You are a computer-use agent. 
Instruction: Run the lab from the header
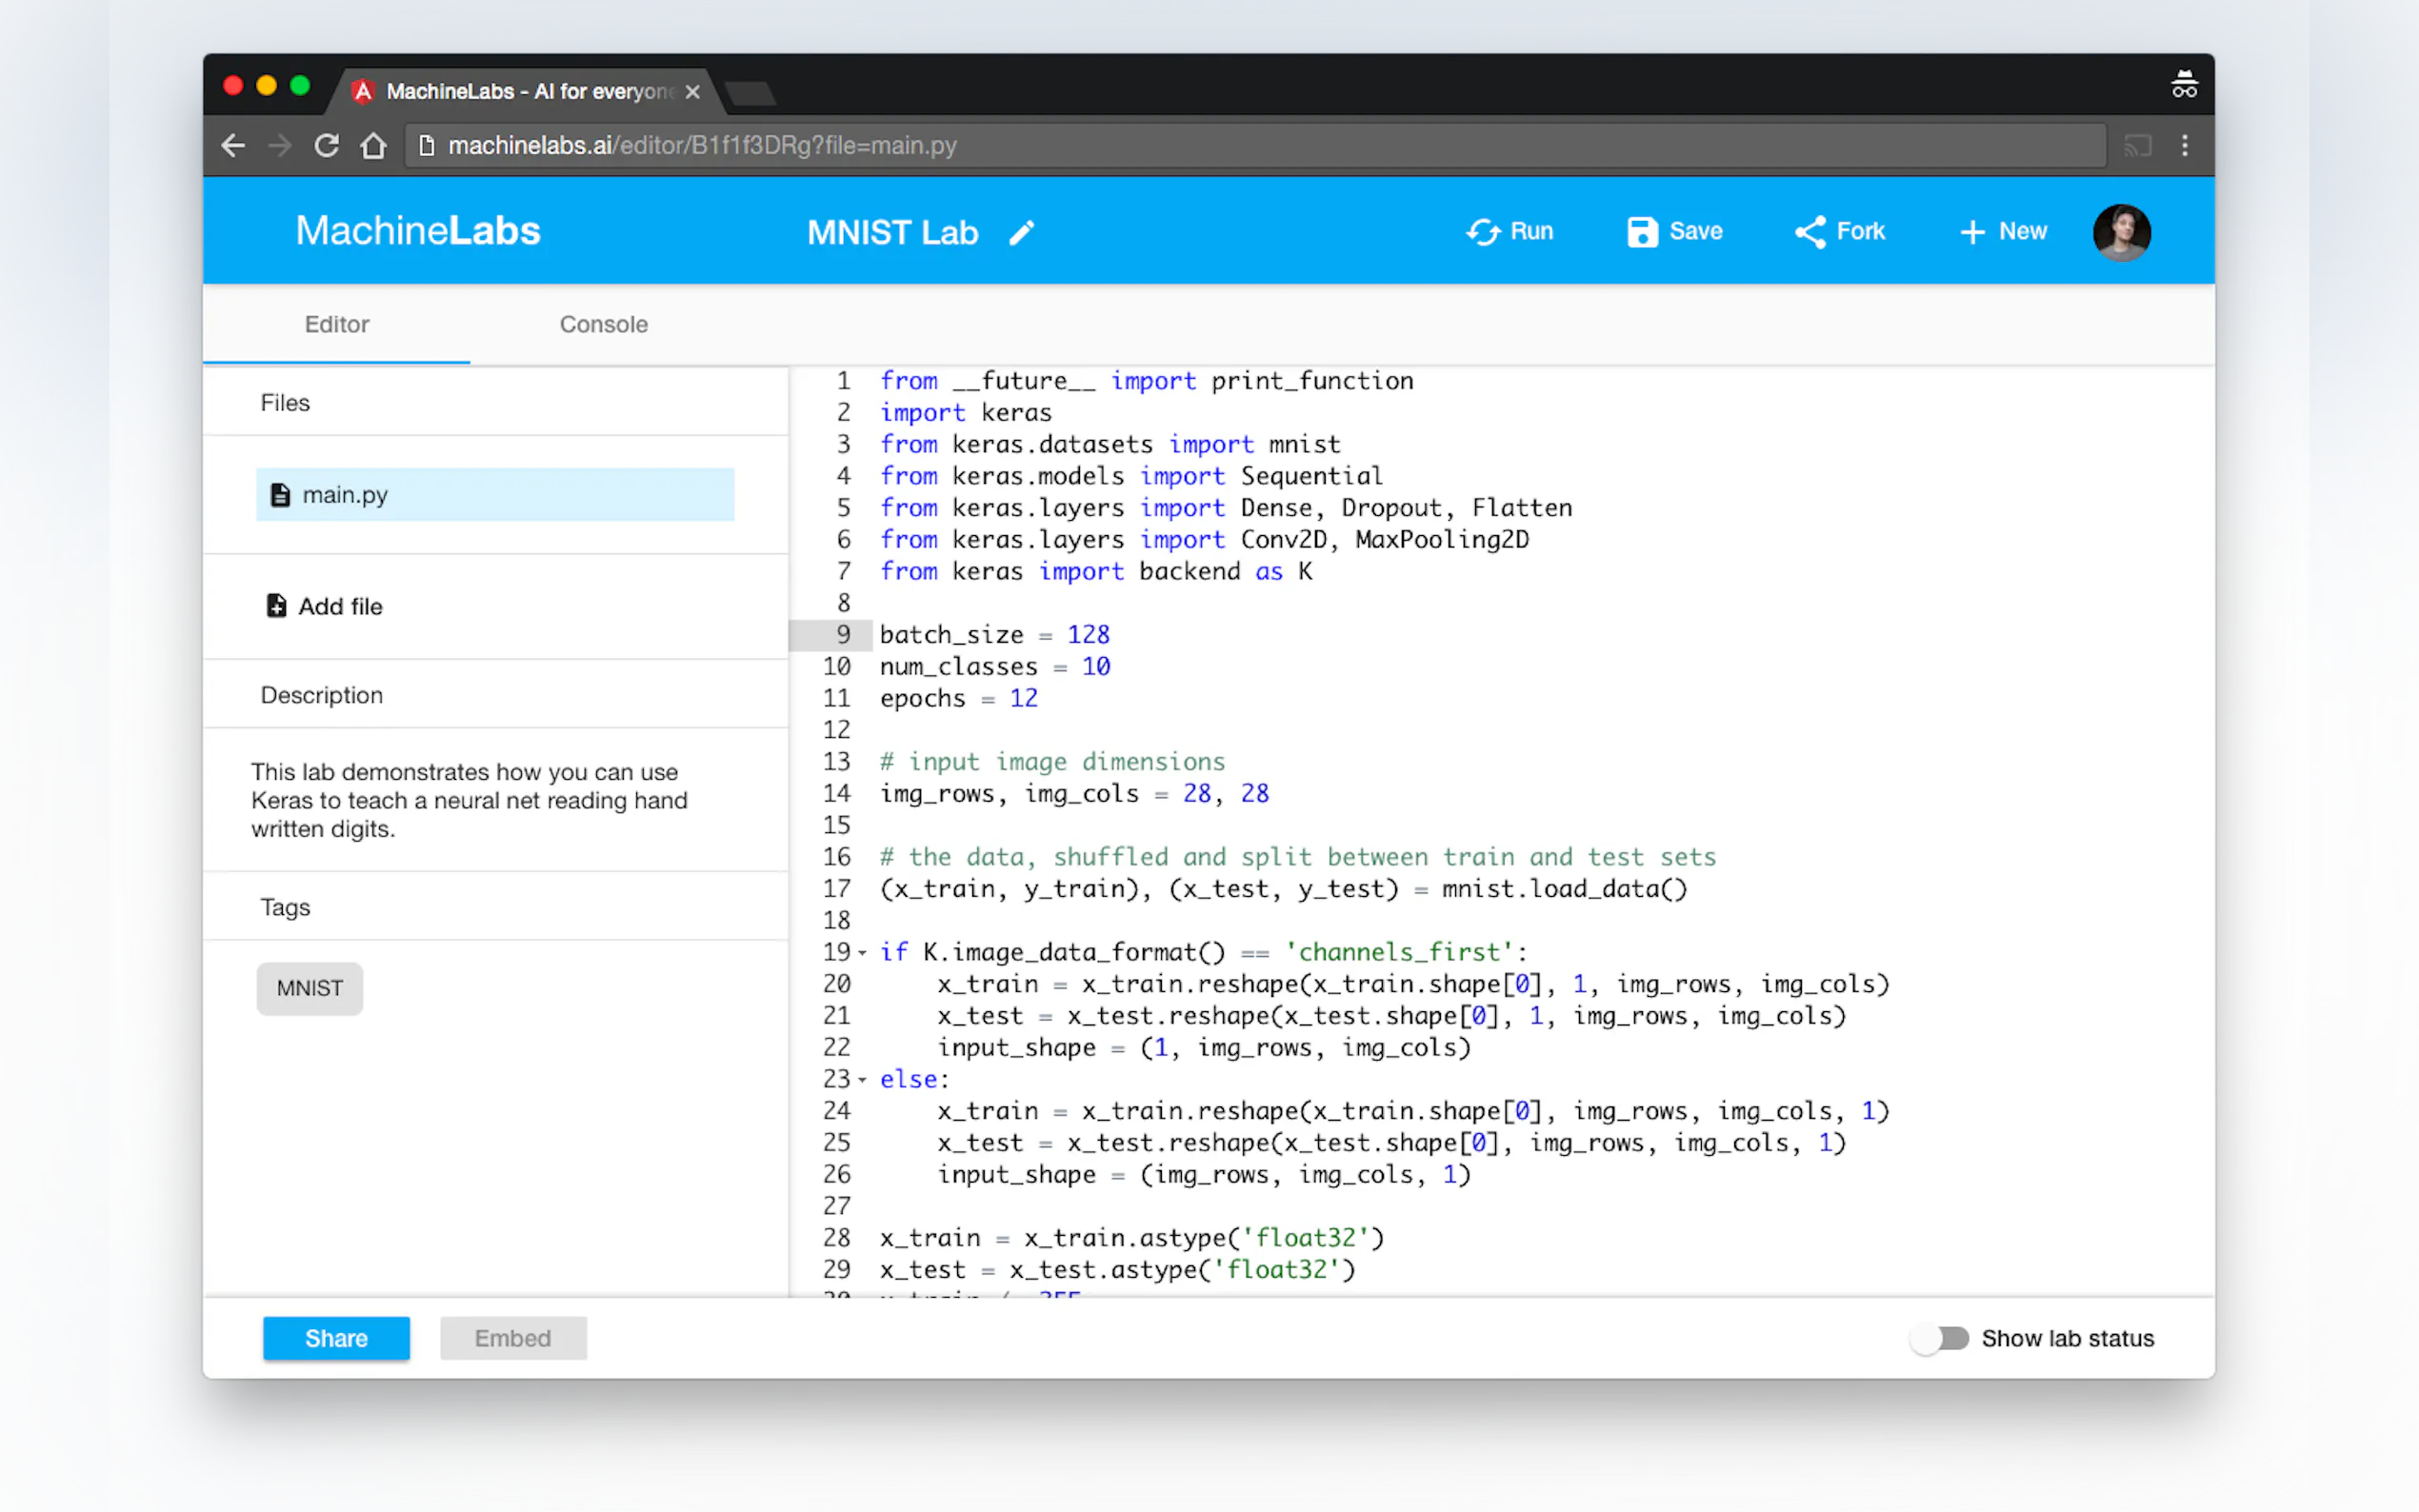pos(1509,232)
